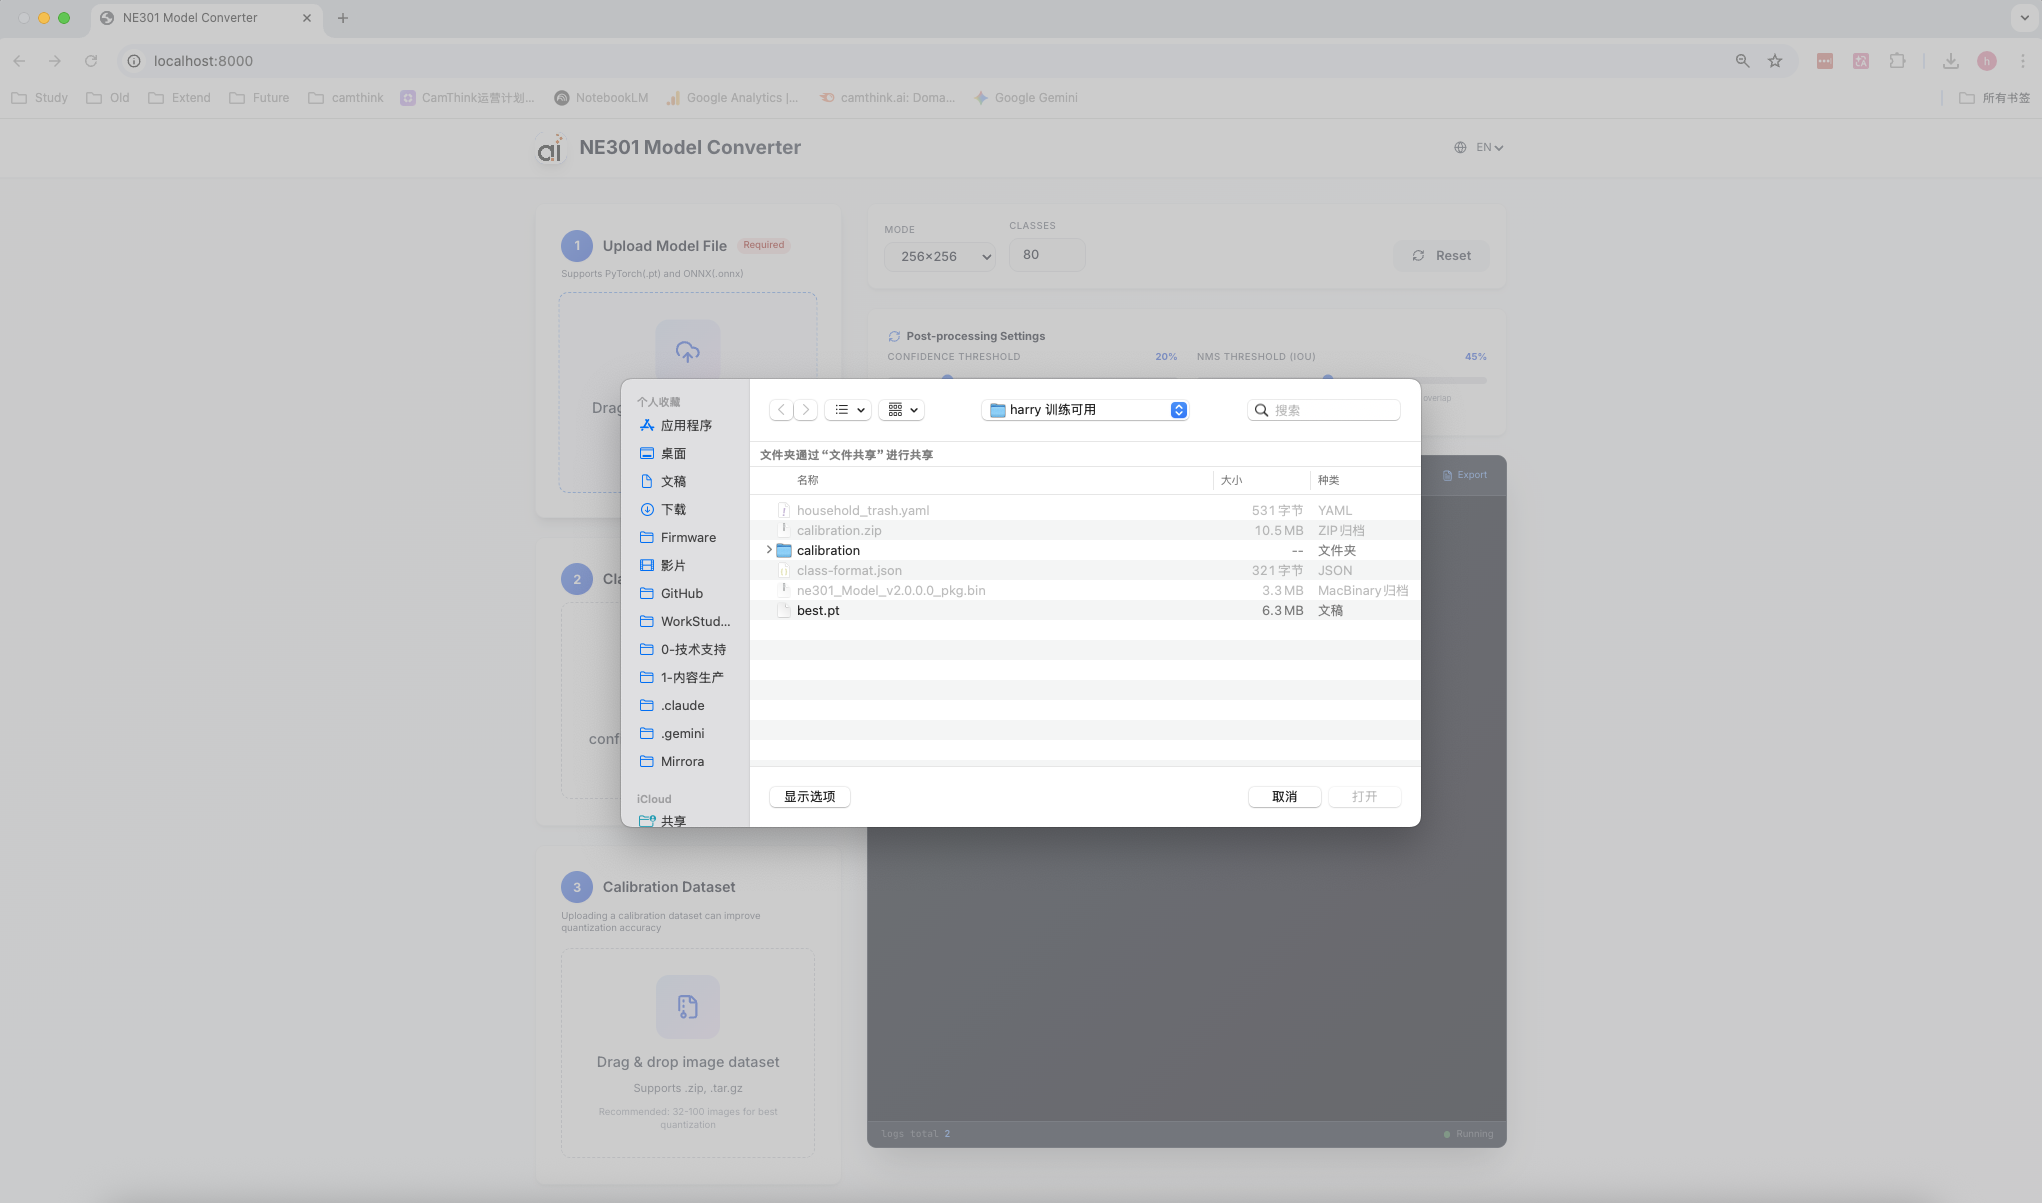
Task: Expand the calibration folder disclosure arrow
Action: pyautogui.click(x=769, y=550)
